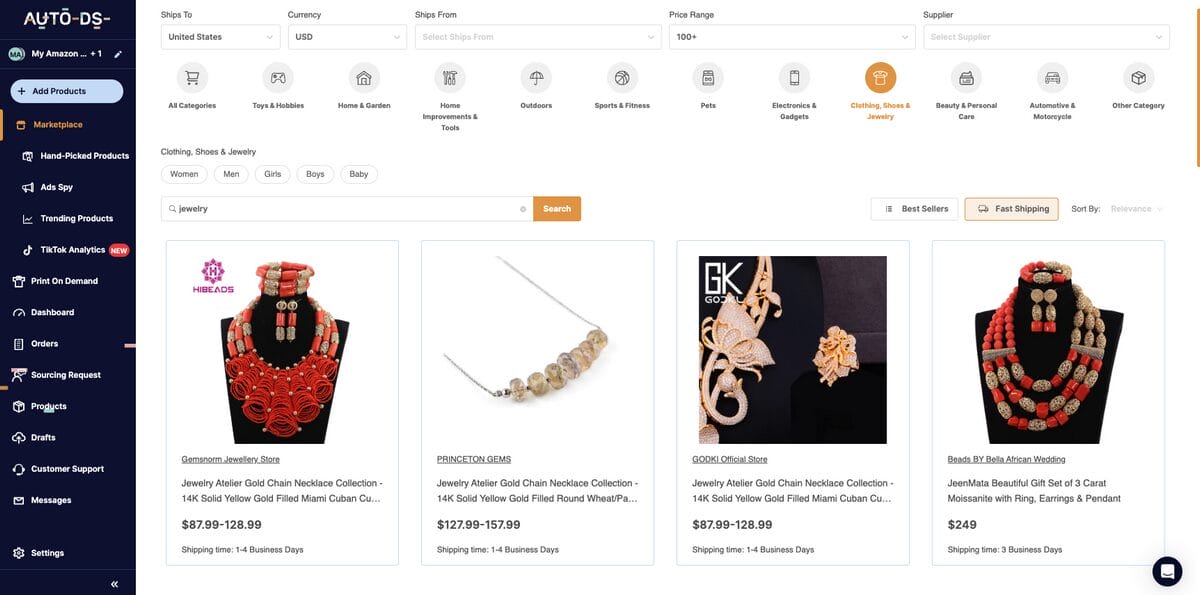The image size is (1200, 595).
Task: Open TikTok Analytics in the sidebar
Action: pos(75,249)
